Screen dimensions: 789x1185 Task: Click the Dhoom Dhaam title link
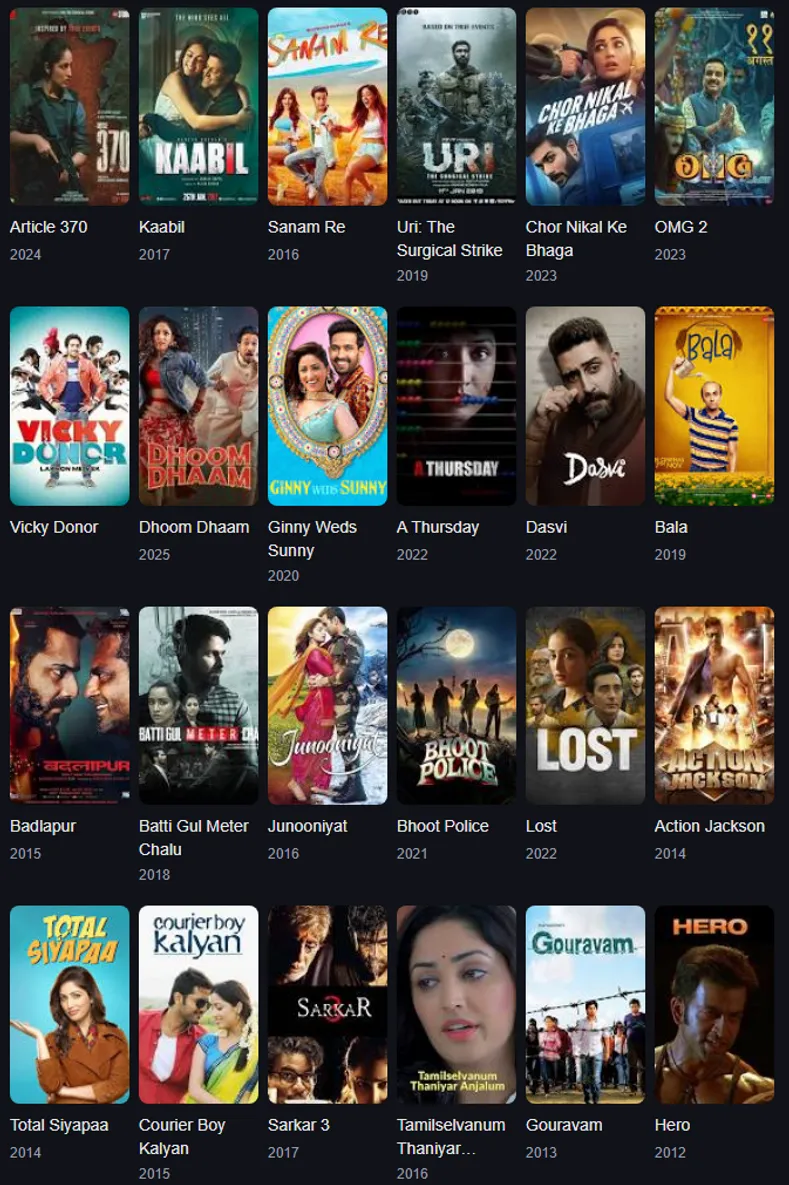click(194, 527)
